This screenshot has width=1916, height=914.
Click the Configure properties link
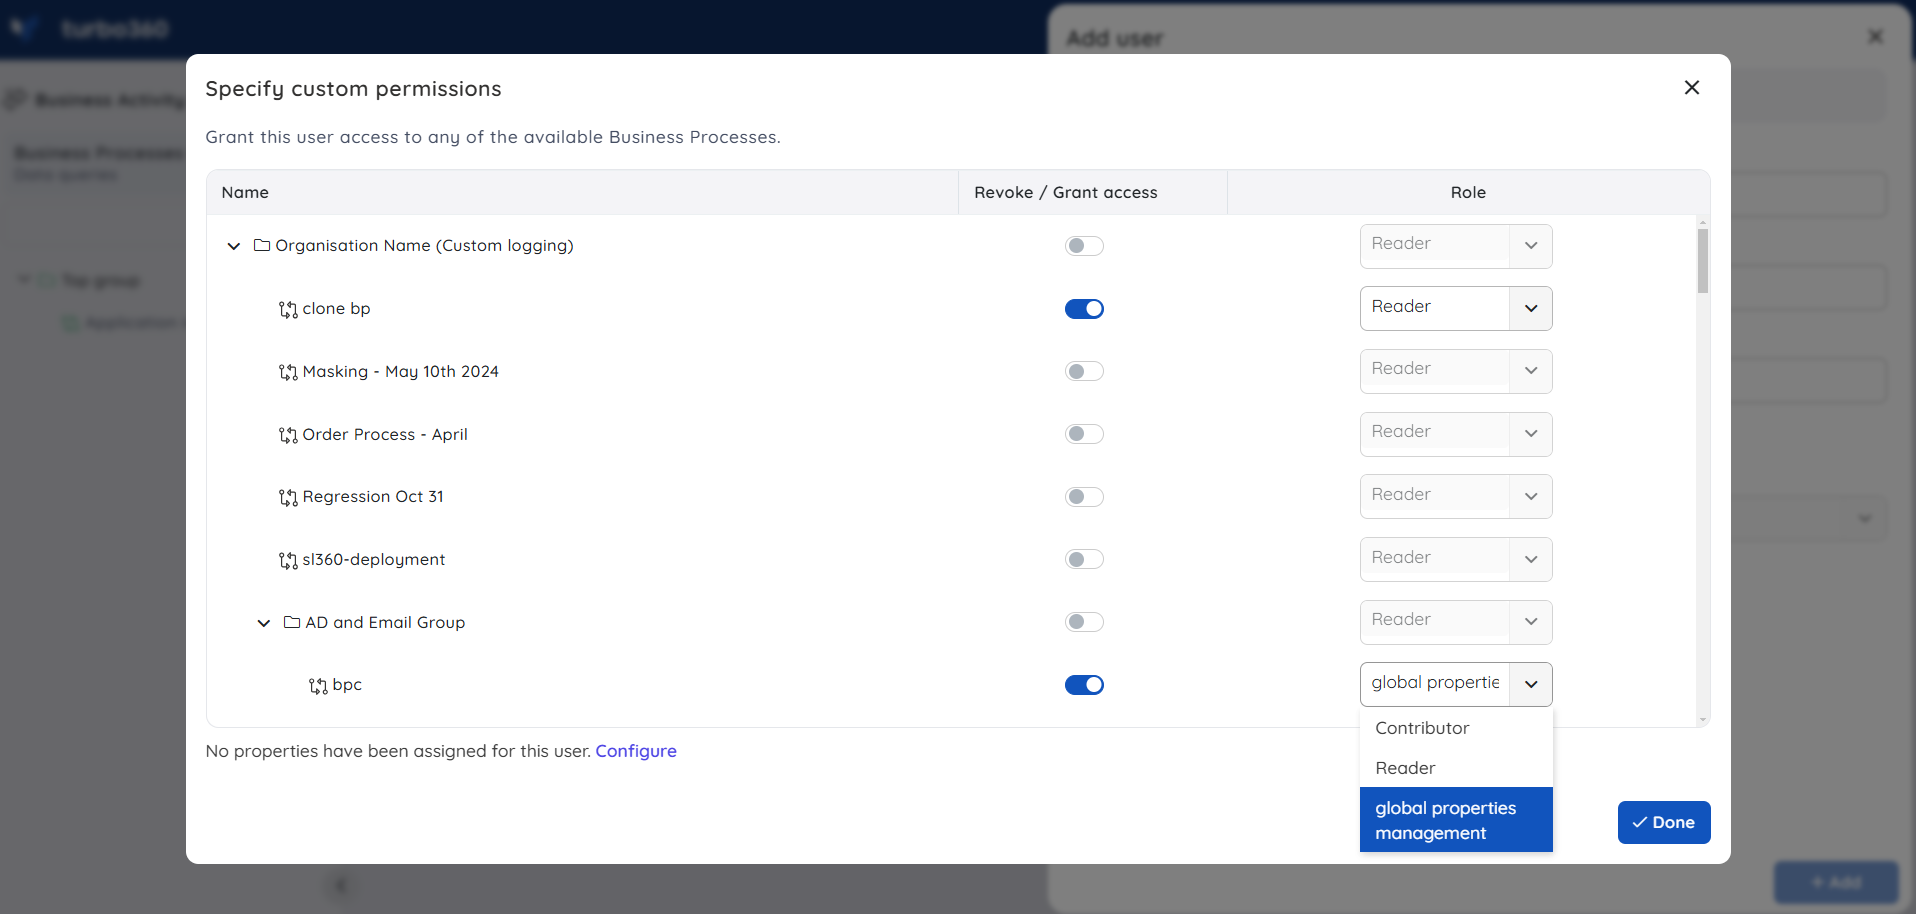click(636, 751)
